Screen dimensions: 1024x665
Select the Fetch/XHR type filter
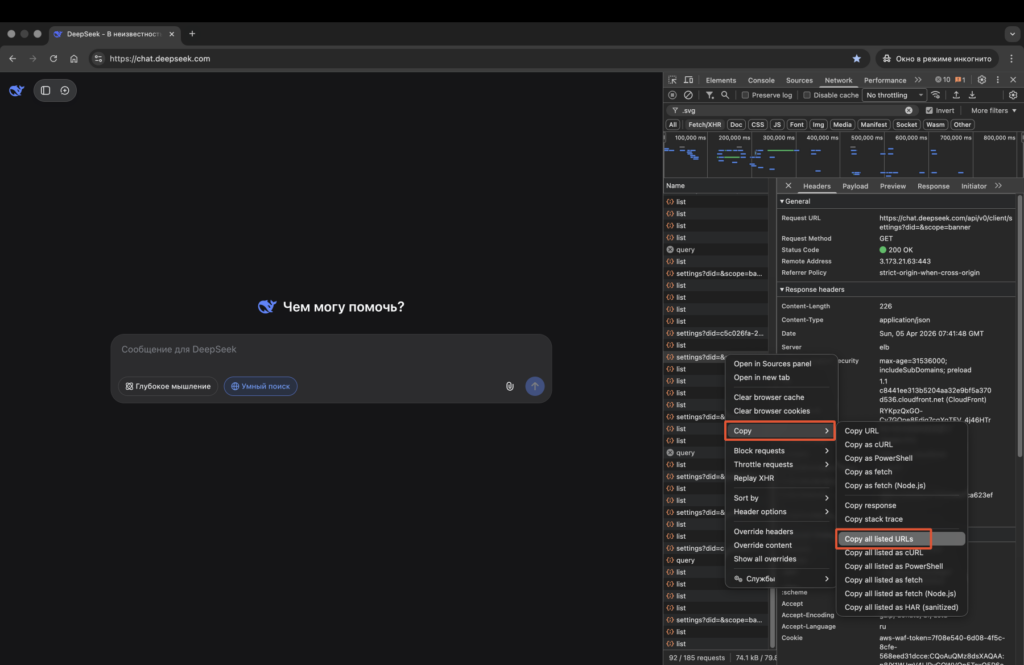(704, 125)
